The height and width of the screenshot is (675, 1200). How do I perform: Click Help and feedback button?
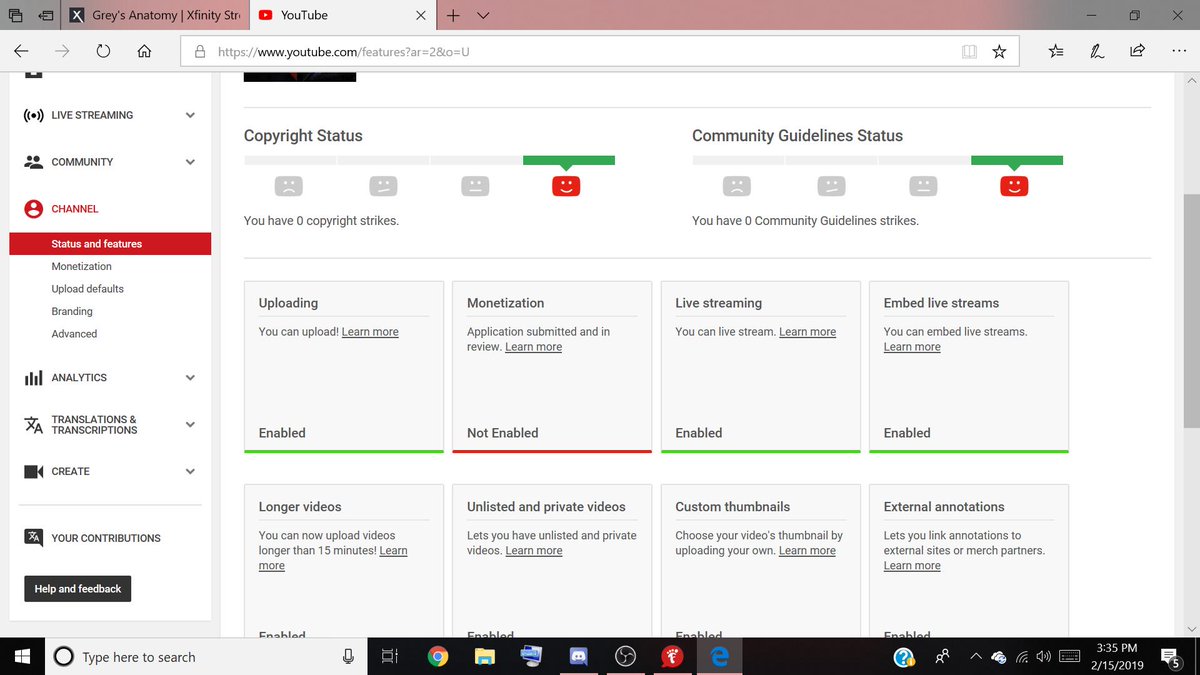point(77,589)
